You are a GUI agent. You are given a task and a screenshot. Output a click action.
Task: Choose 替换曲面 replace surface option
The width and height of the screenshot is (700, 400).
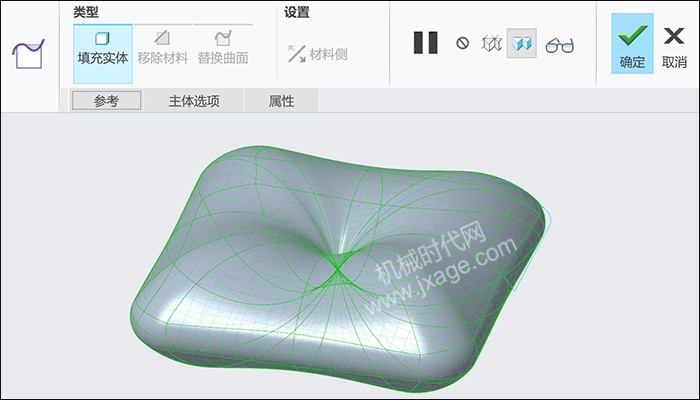[223, 49]
